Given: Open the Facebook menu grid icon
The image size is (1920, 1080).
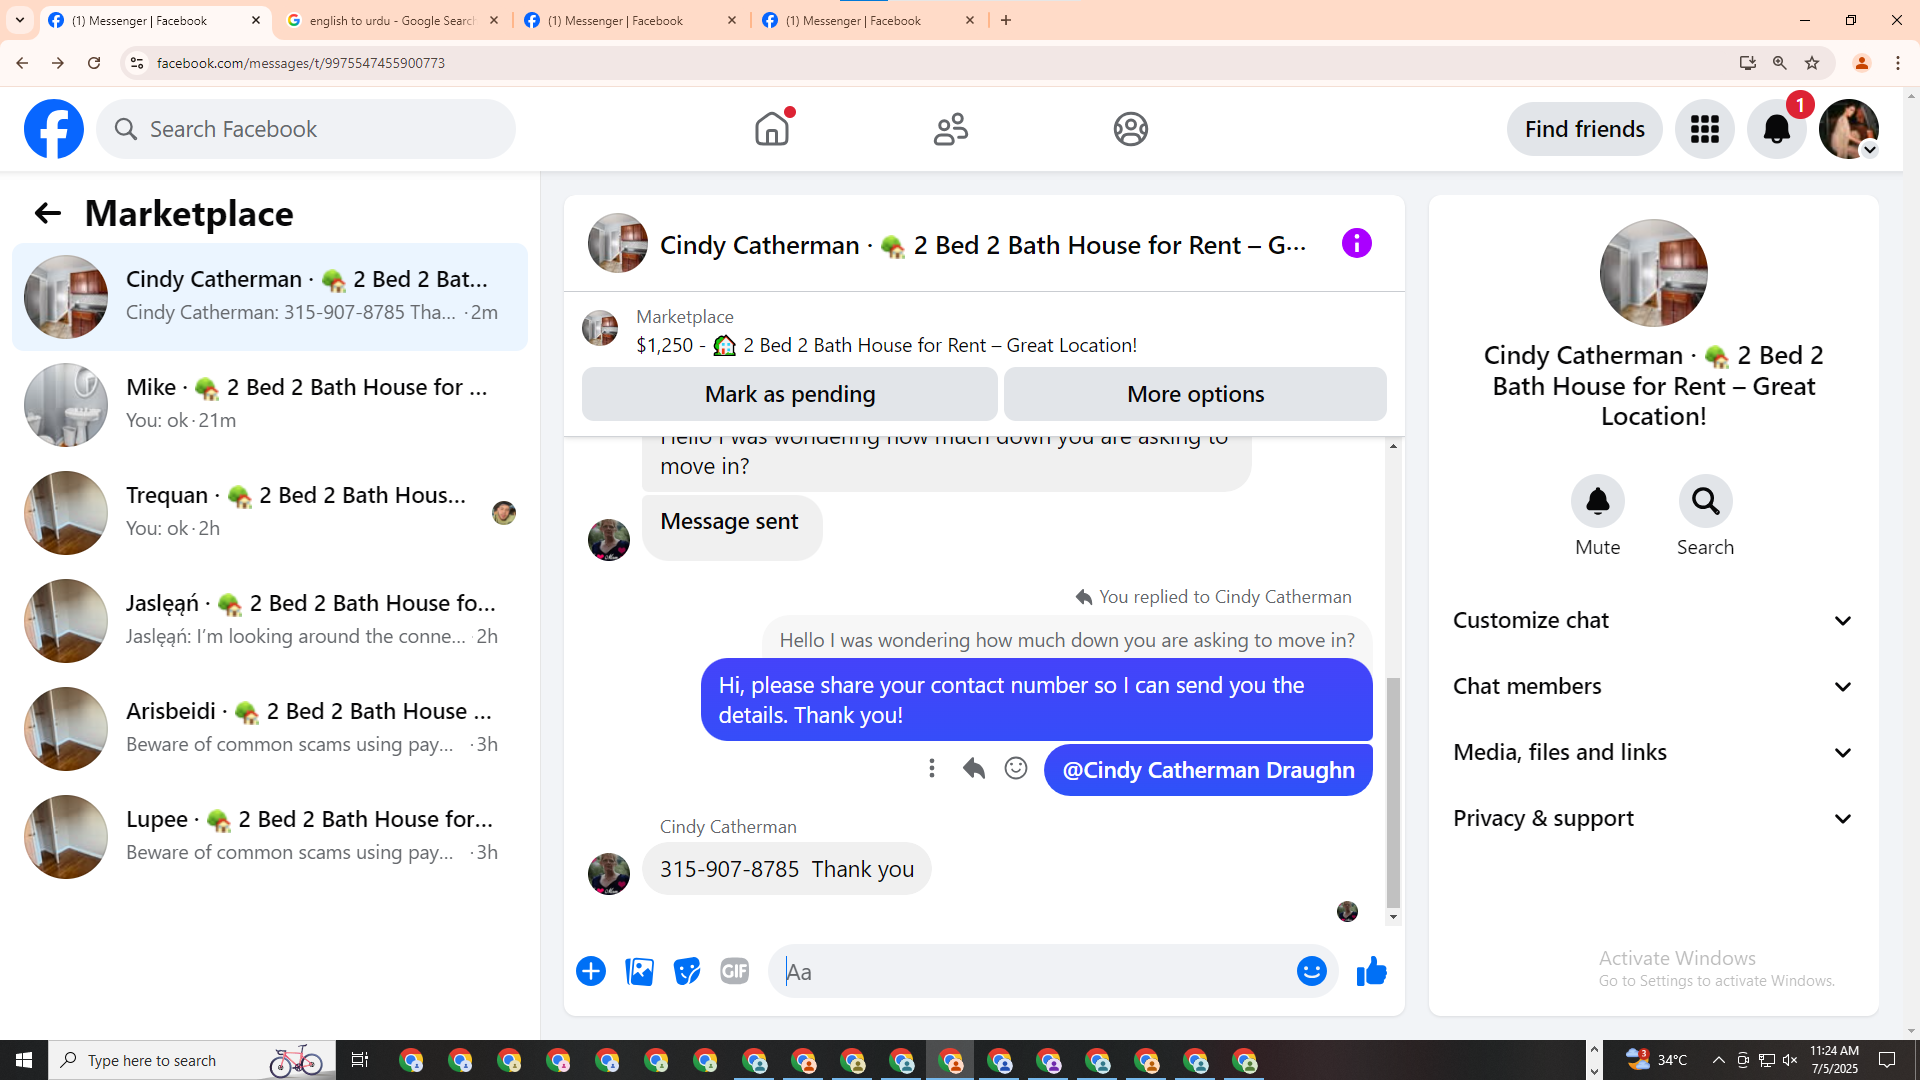Looking at the screenshot, I should tap(1704, 129).
